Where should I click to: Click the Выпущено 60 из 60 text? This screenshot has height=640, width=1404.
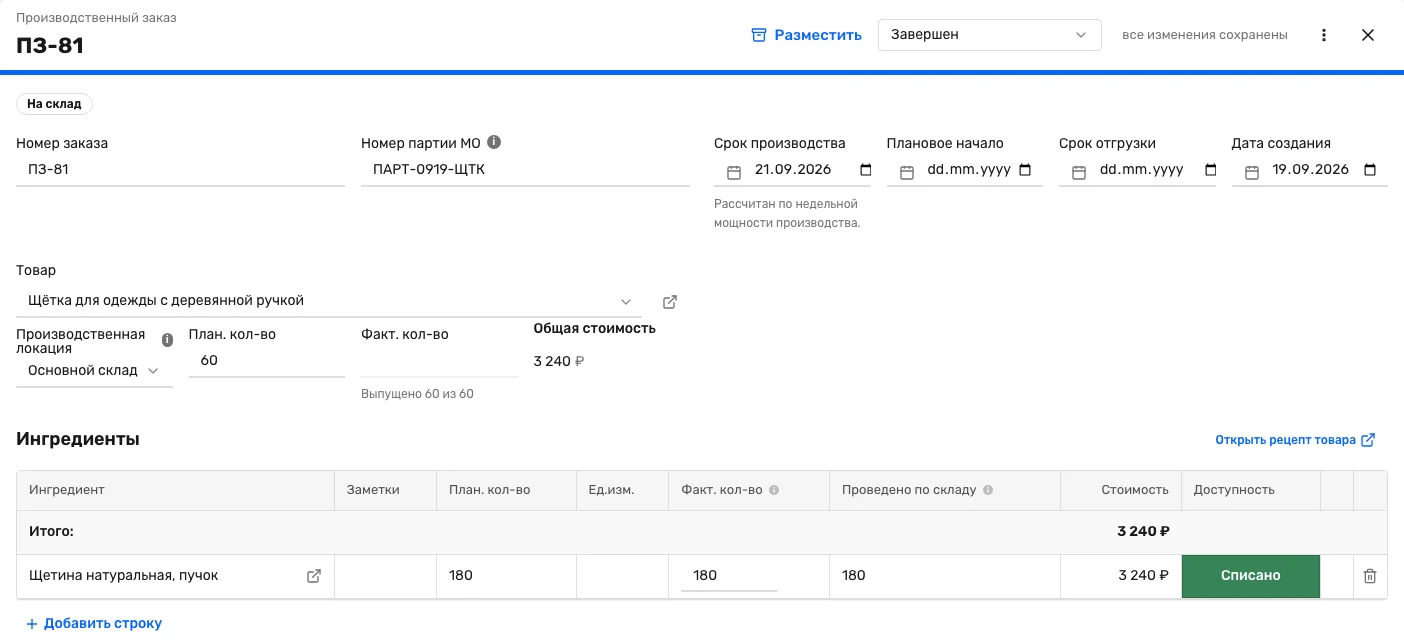tap(417, 394)
